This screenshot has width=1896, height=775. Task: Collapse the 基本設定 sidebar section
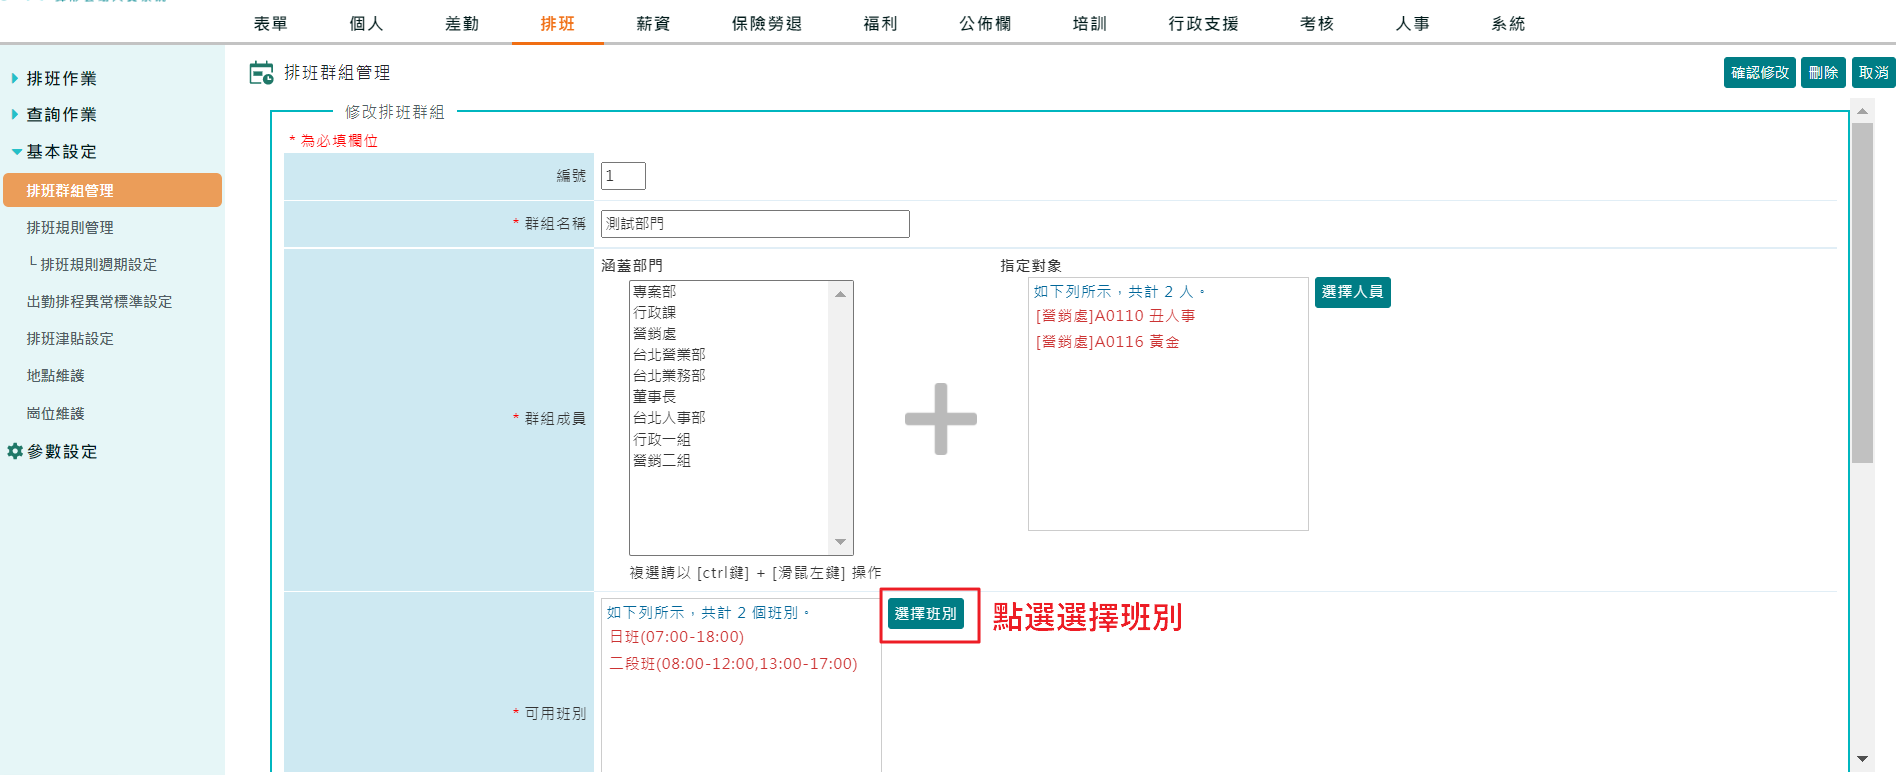point(61,151)
